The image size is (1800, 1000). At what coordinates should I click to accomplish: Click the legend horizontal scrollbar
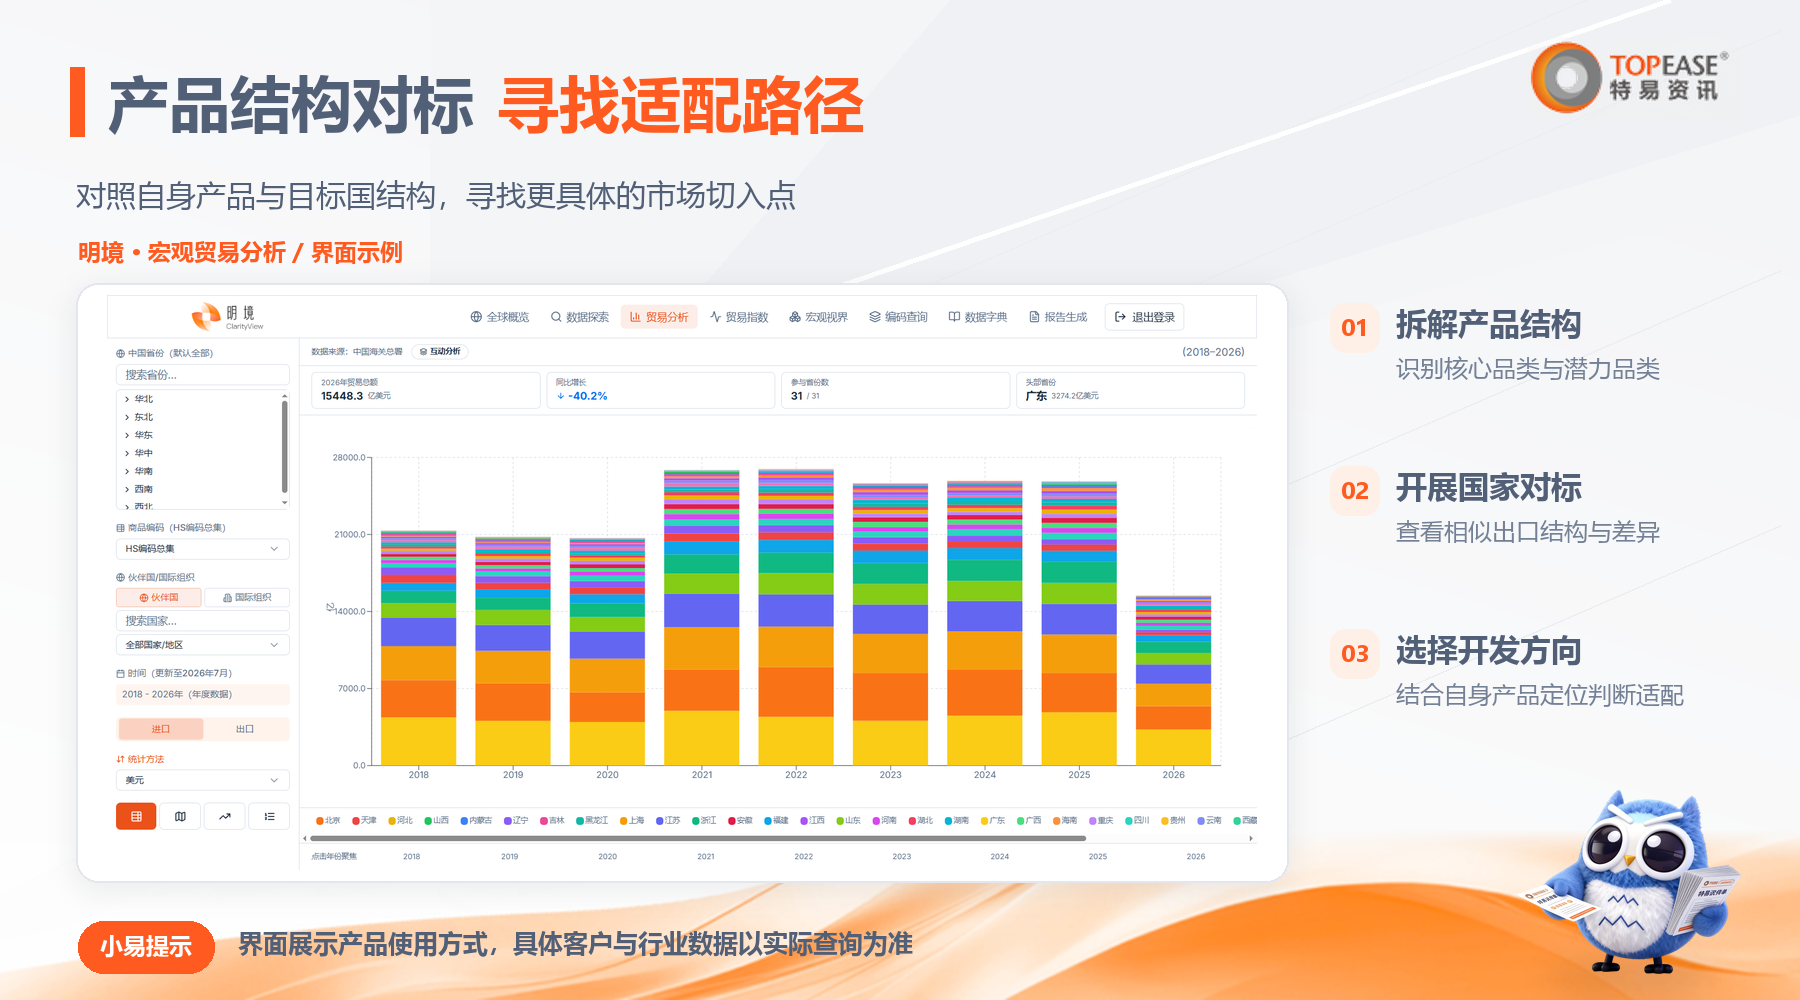(697, 838)
